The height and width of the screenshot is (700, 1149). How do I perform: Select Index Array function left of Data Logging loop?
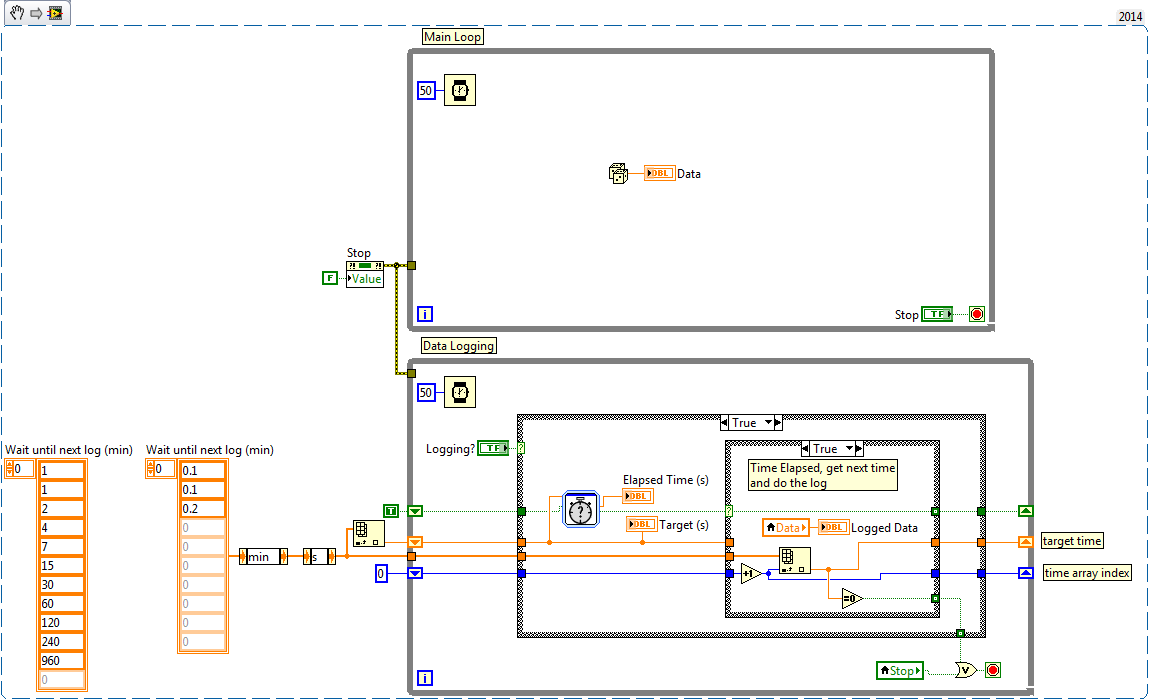click(x=369, y=534)
